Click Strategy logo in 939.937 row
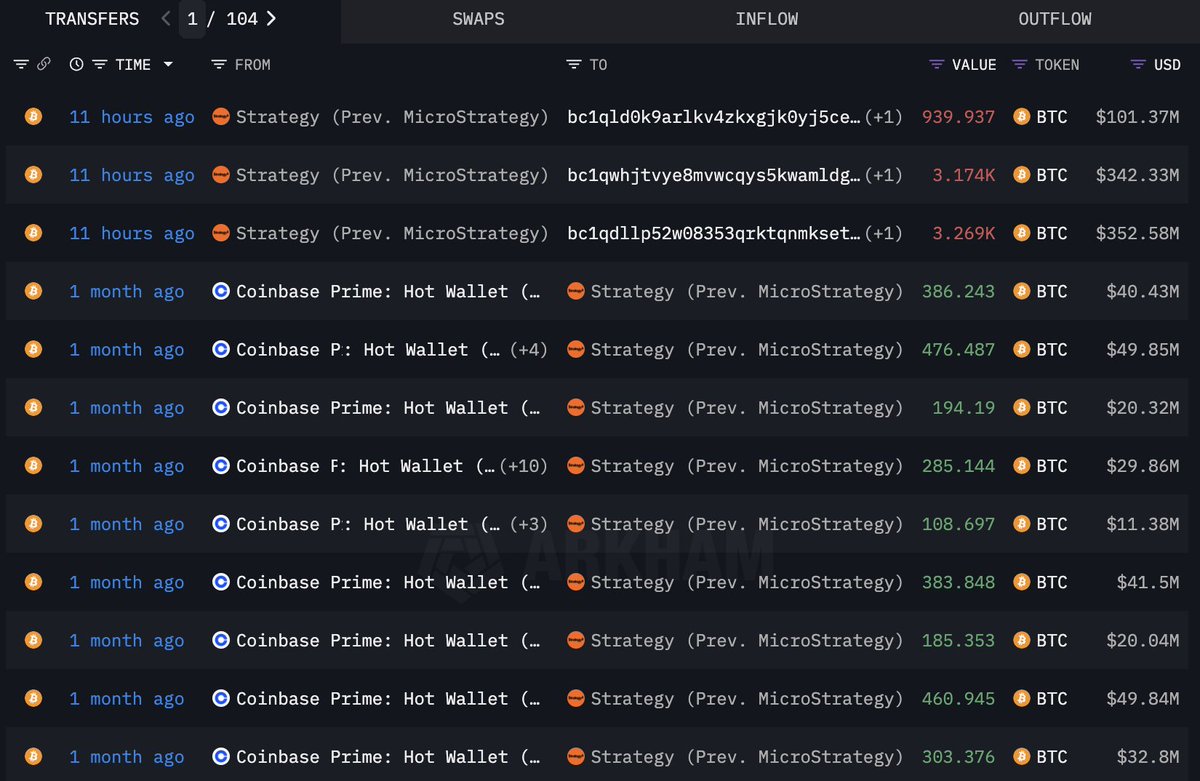Screen dimensions: 1200x781 point(221,117)
